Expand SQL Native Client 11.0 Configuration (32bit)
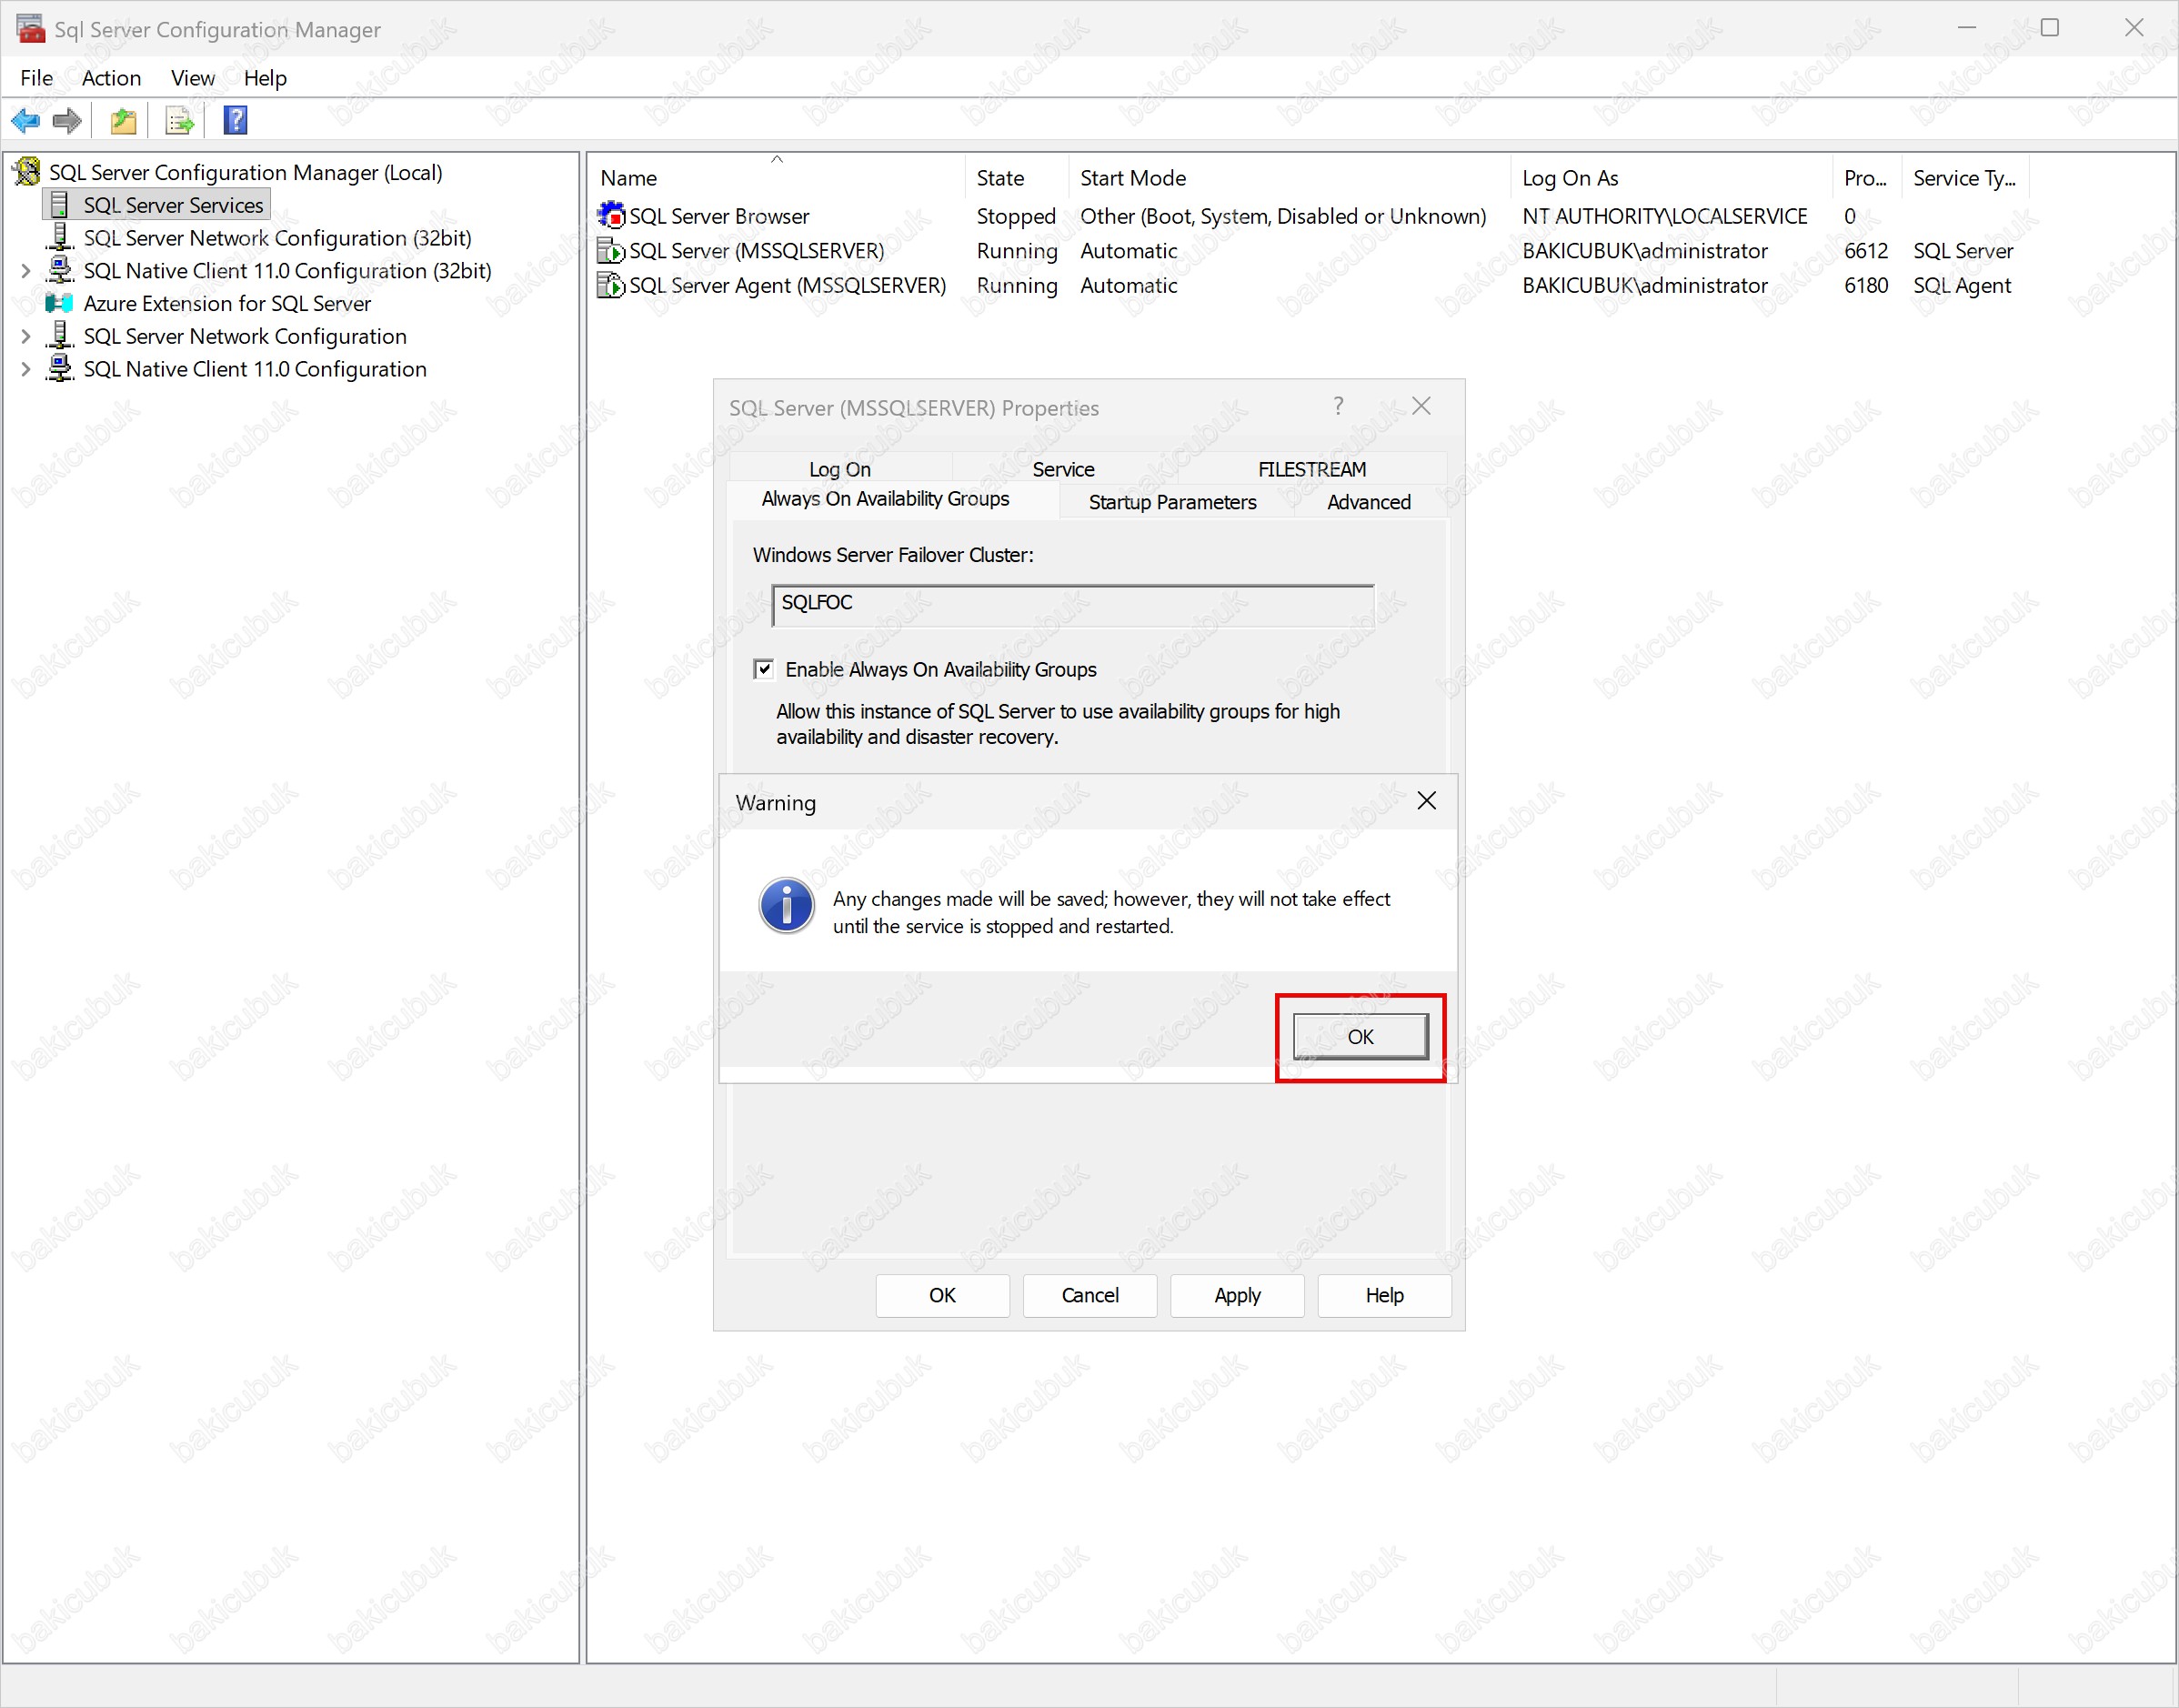Viewport: 2179px width, 1708px height. 26,271
